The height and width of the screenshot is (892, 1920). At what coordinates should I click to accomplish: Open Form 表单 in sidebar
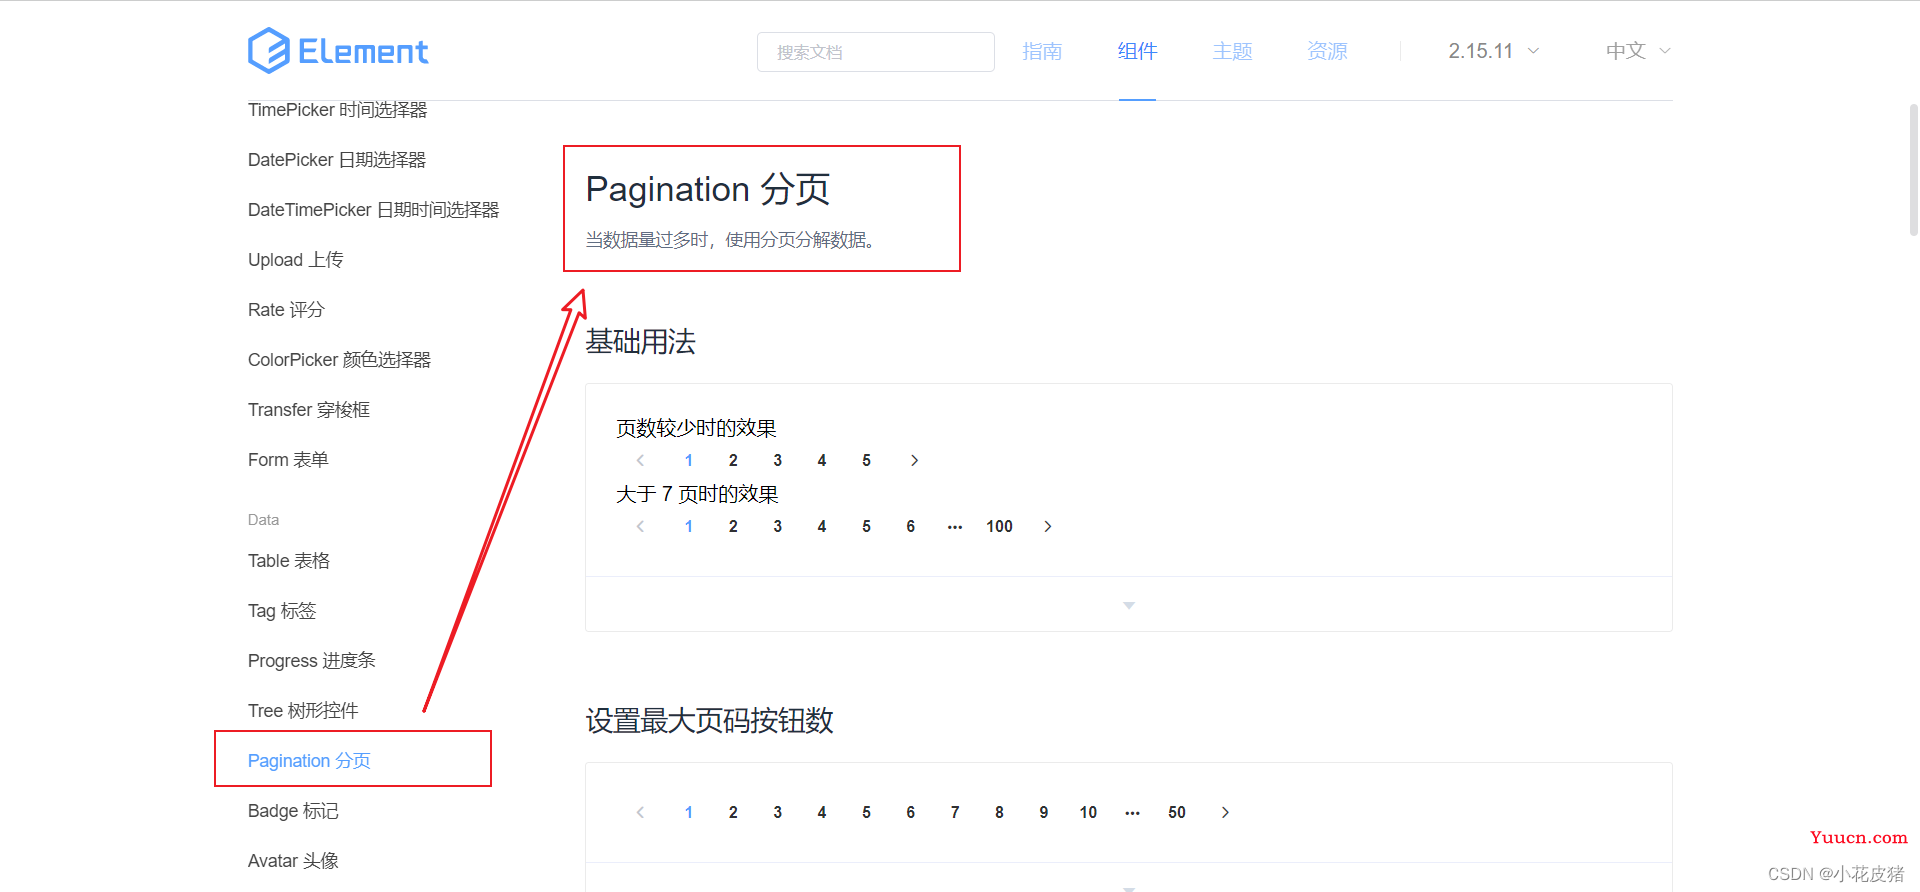click(x=288, y=460)
